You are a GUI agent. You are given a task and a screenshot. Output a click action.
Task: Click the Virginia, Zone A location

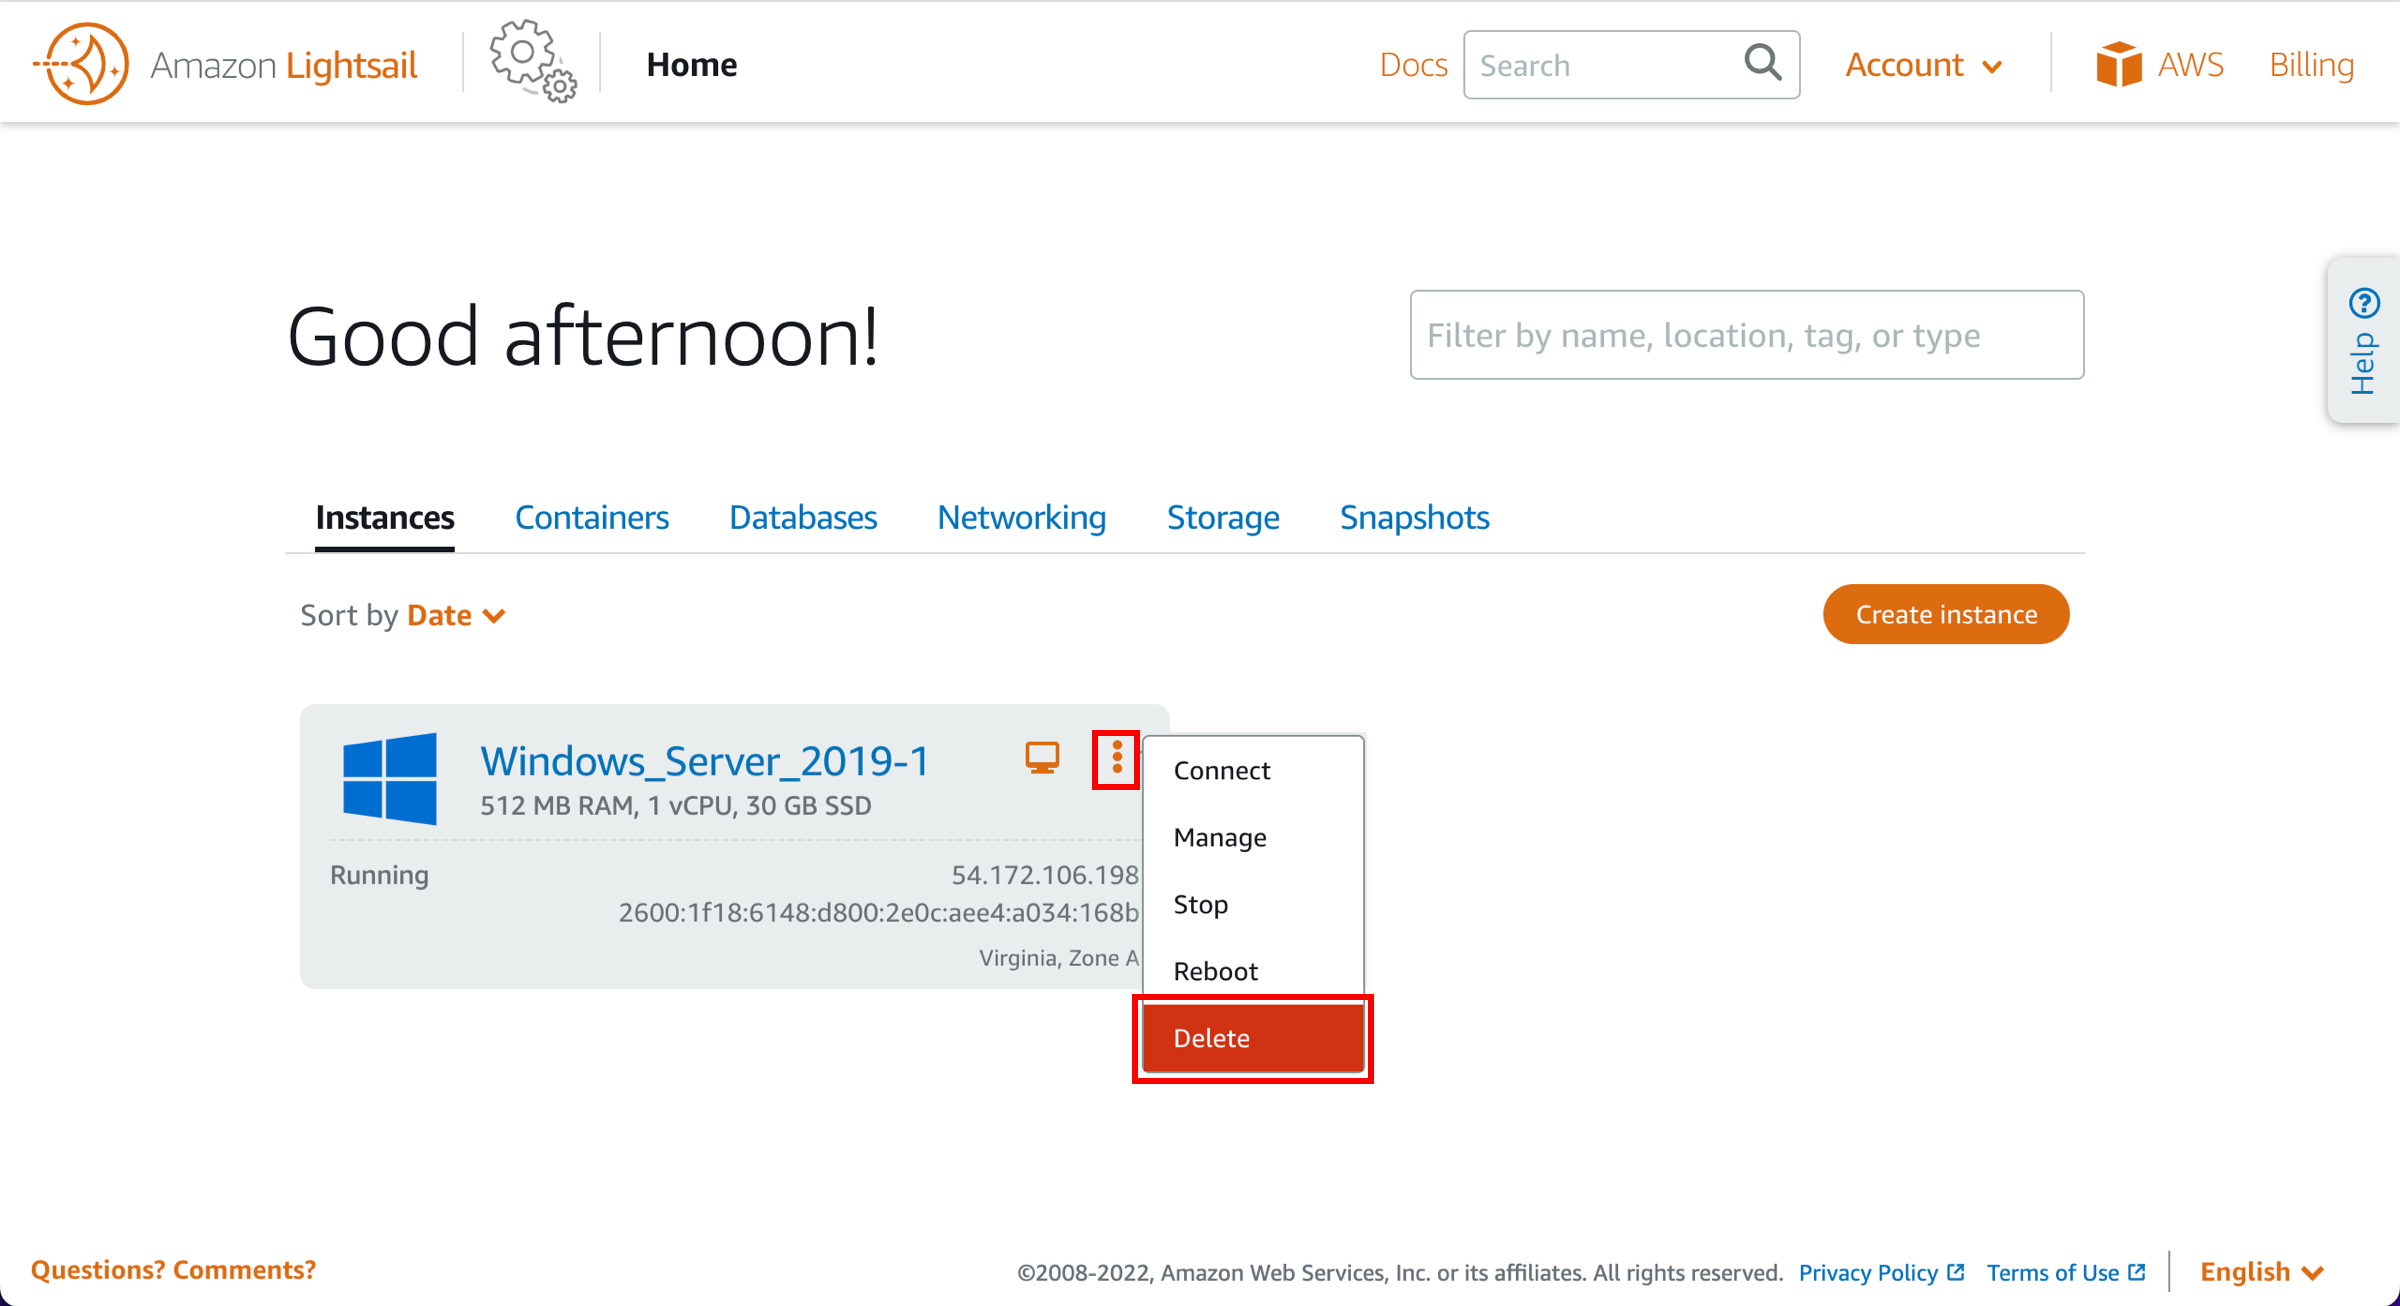[1059, 958]
